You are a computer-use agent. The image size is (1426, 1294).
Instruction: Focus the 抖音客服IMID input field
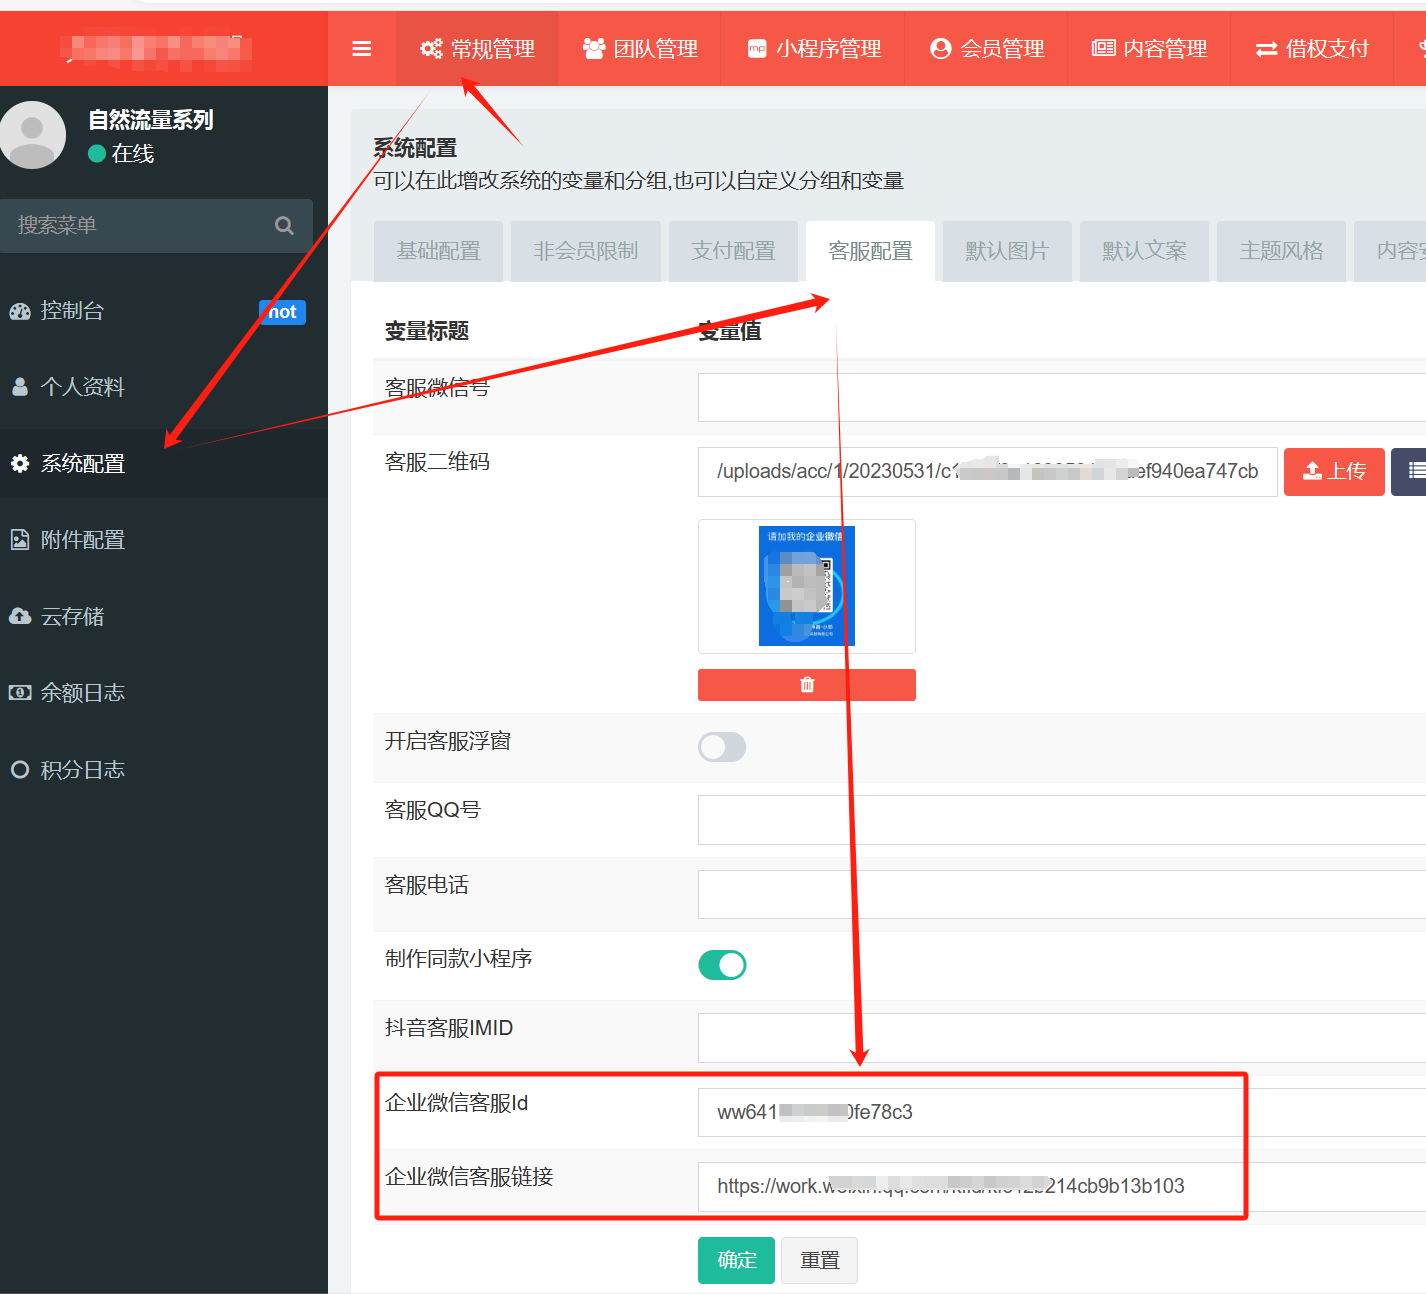1061,1038
